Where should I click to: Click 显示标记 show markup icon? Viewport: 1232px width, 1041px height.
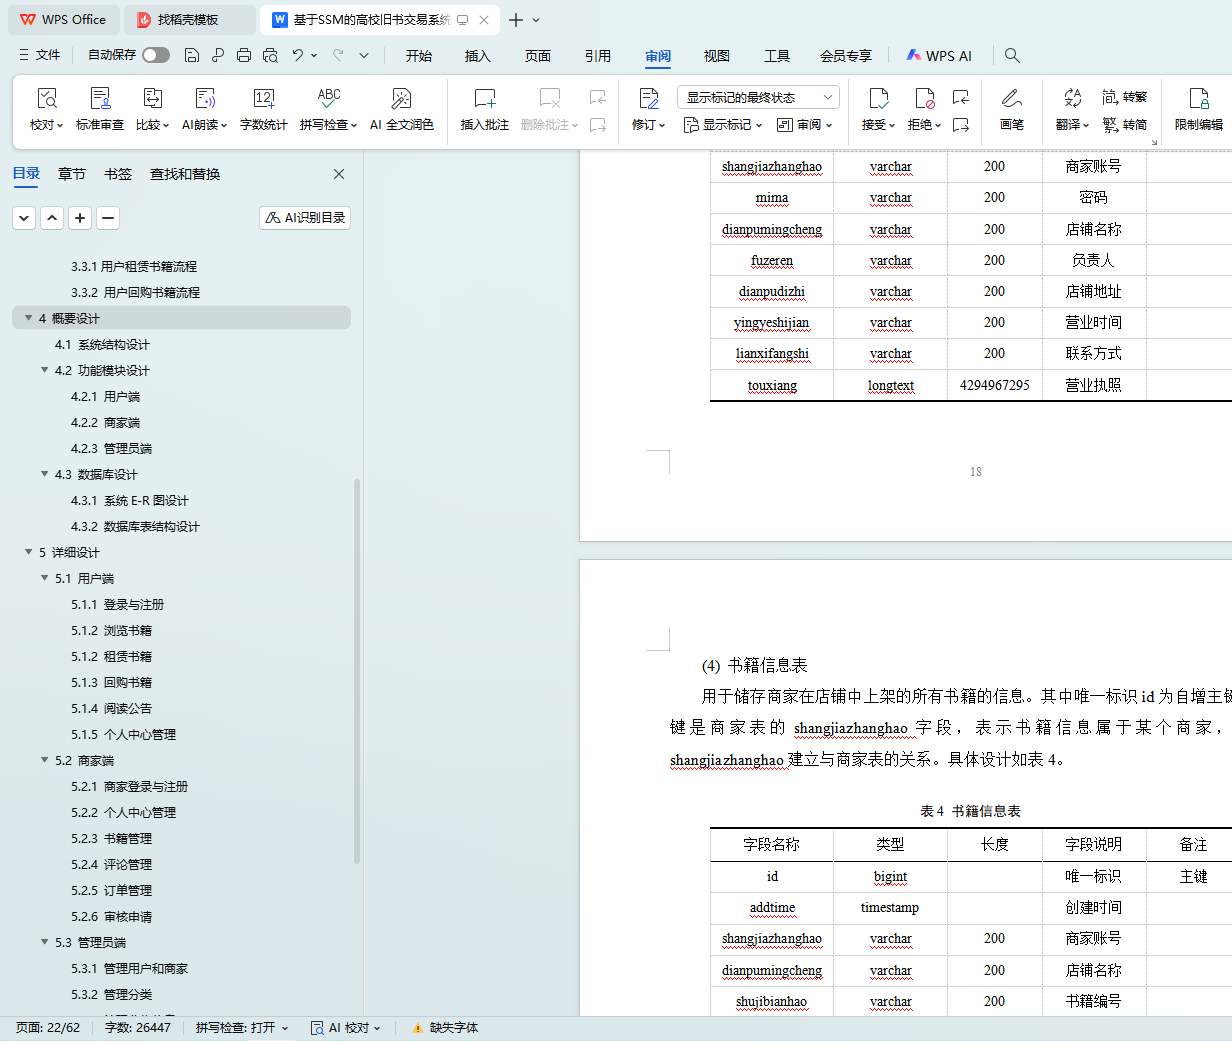coord(690,125)
